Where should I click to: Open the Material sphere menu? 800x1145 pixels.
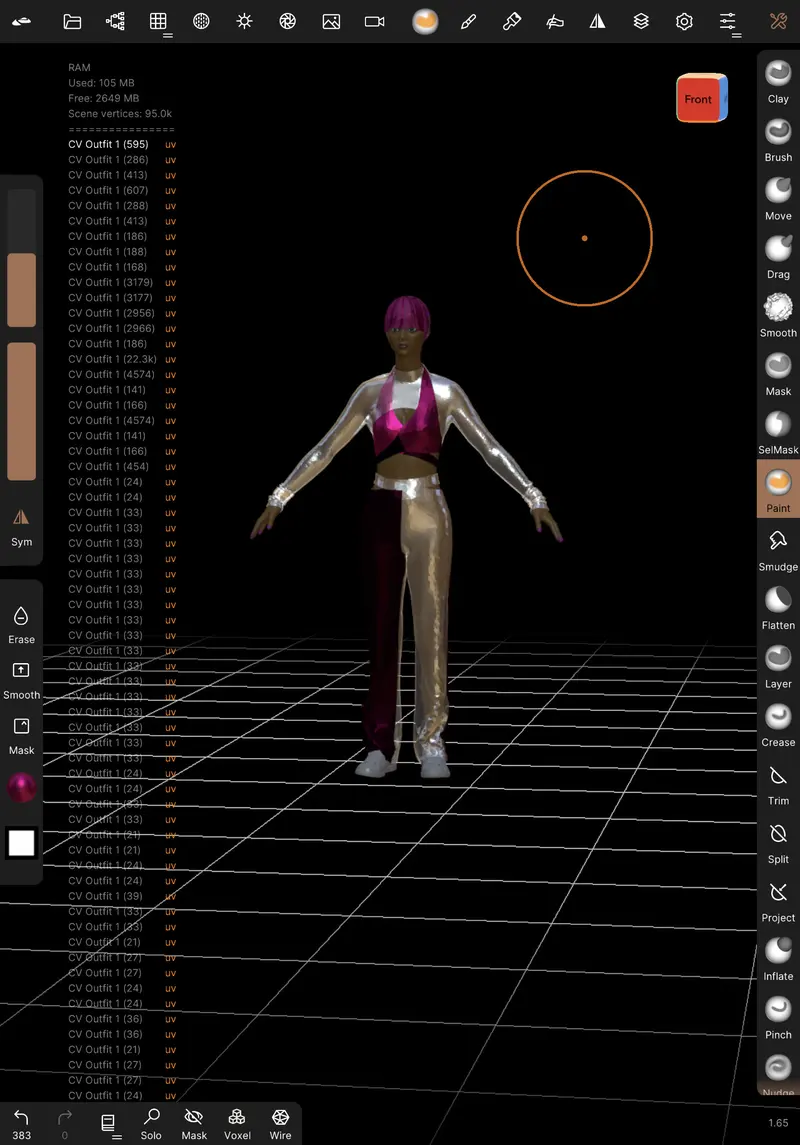[x=201, y=21]
